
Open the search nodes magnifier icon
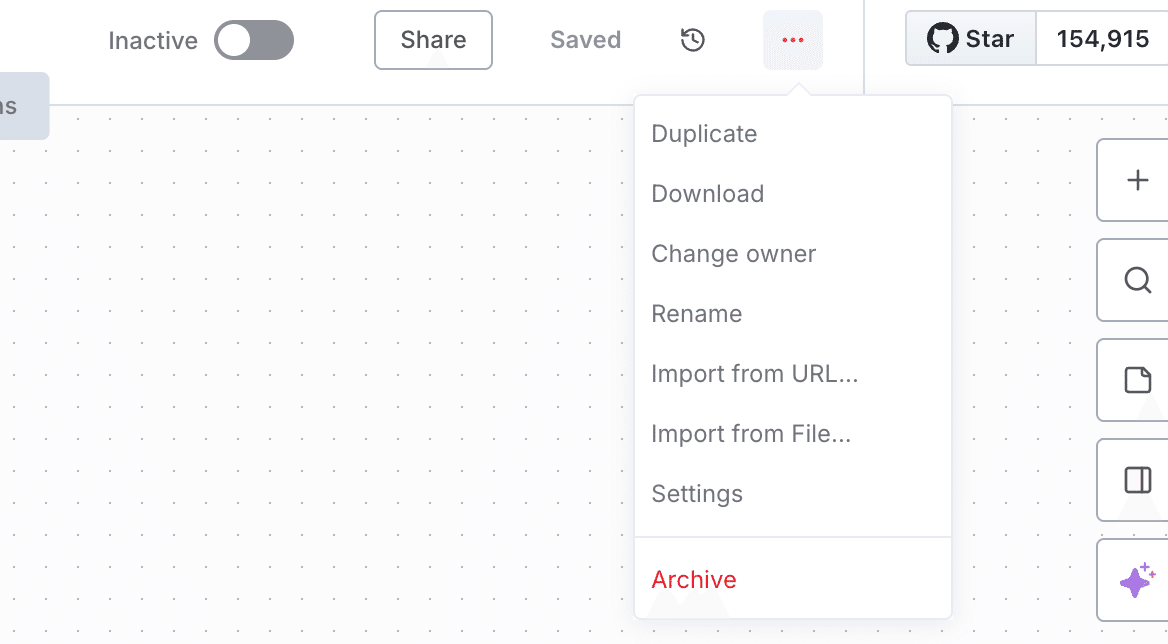[x=1137, y=280]
